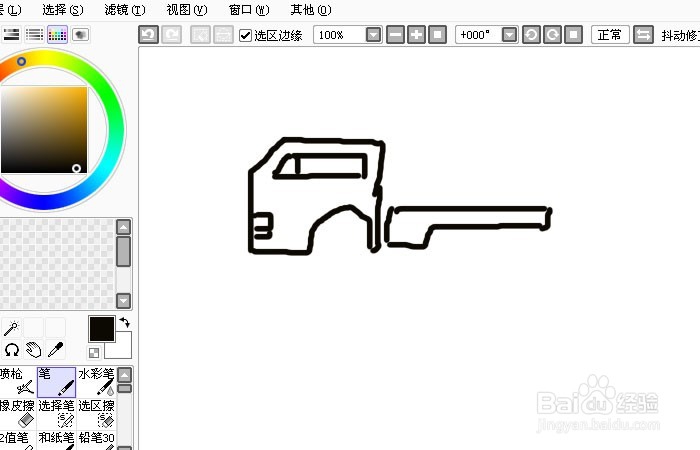The height and width of the screenshot is (450, 700).
Task: Click inside the saturation-value color square
Action: click(x=44, y=129)
